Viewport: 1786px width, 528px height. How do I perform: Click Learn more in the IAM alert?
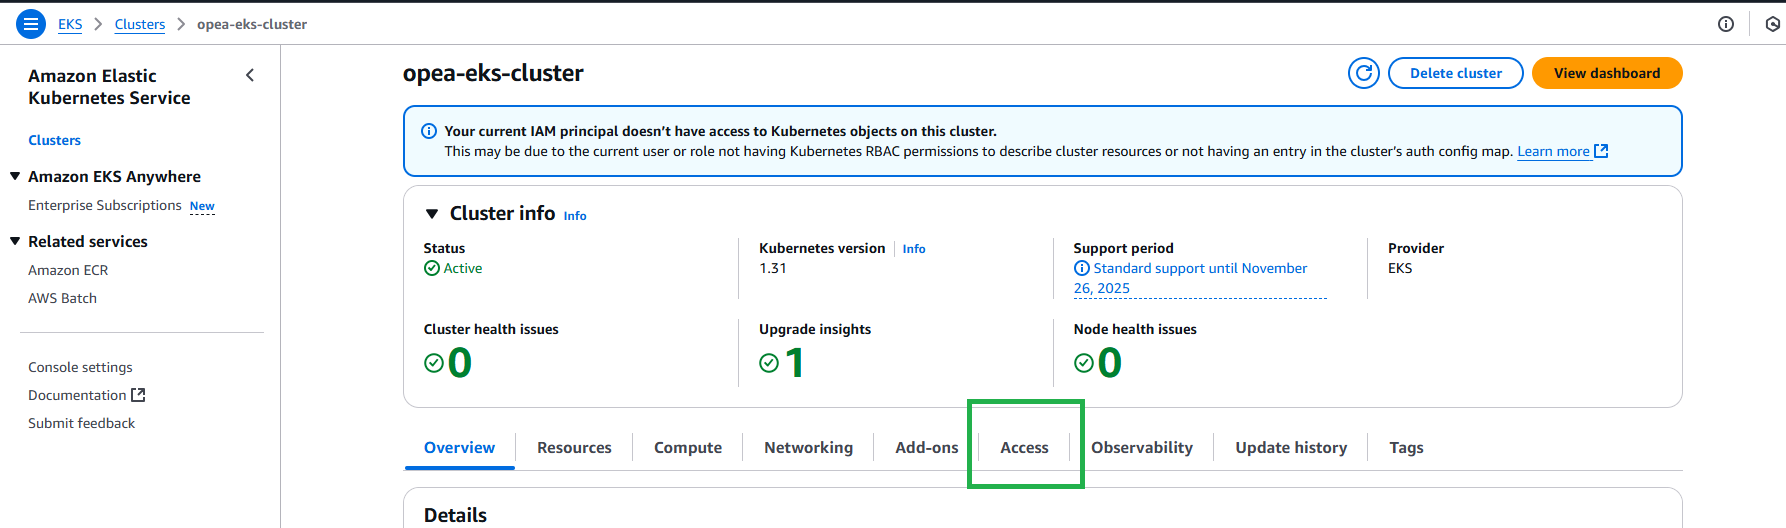point(1553,151)
